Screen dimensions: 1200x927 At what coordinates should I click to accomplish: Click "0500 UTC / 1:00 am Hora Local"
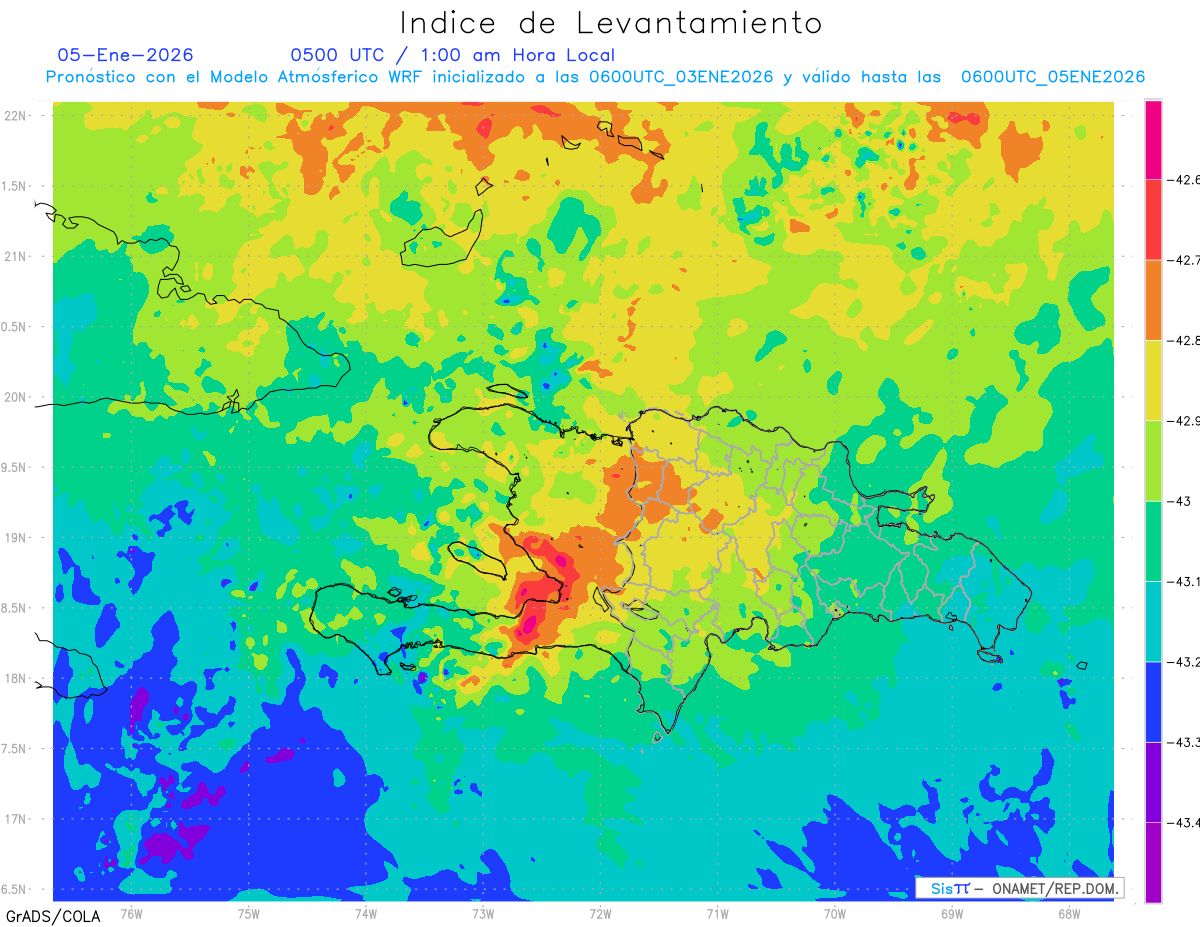[x=453, y=55]
